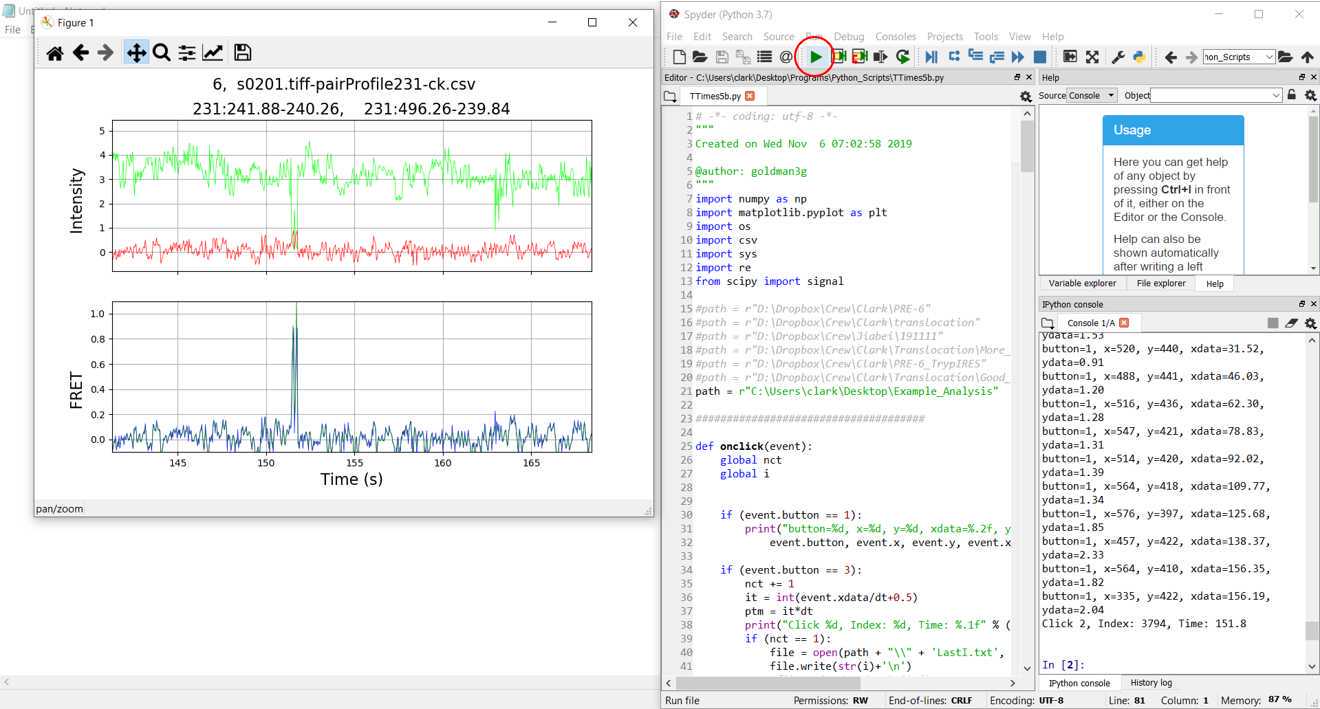The width and height of the screenshot is (1320, 709).
Task: Maximize the current Spyder pane
Action: coord(1070,57)
